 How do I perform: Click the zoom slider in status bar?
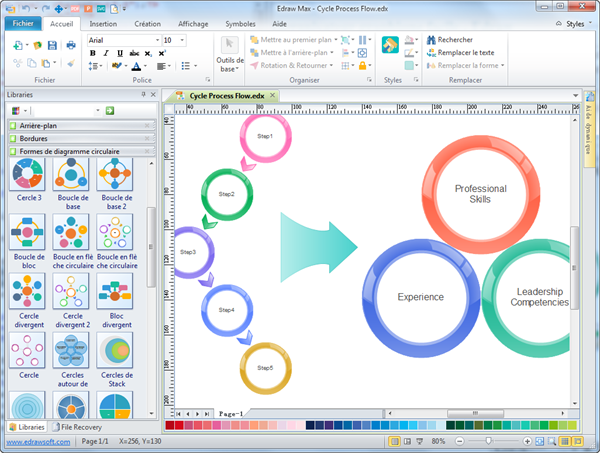coord(490,441)
